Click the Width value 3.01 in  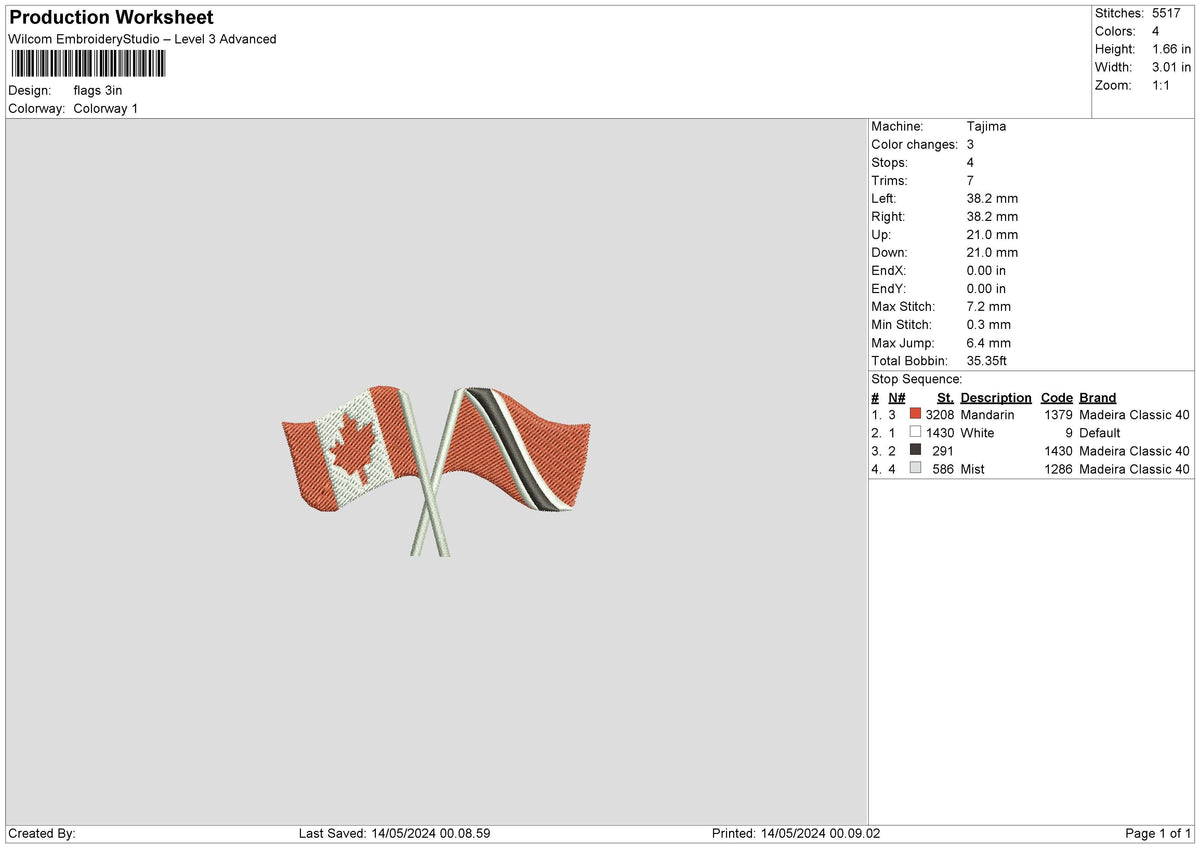point(1172,67)
